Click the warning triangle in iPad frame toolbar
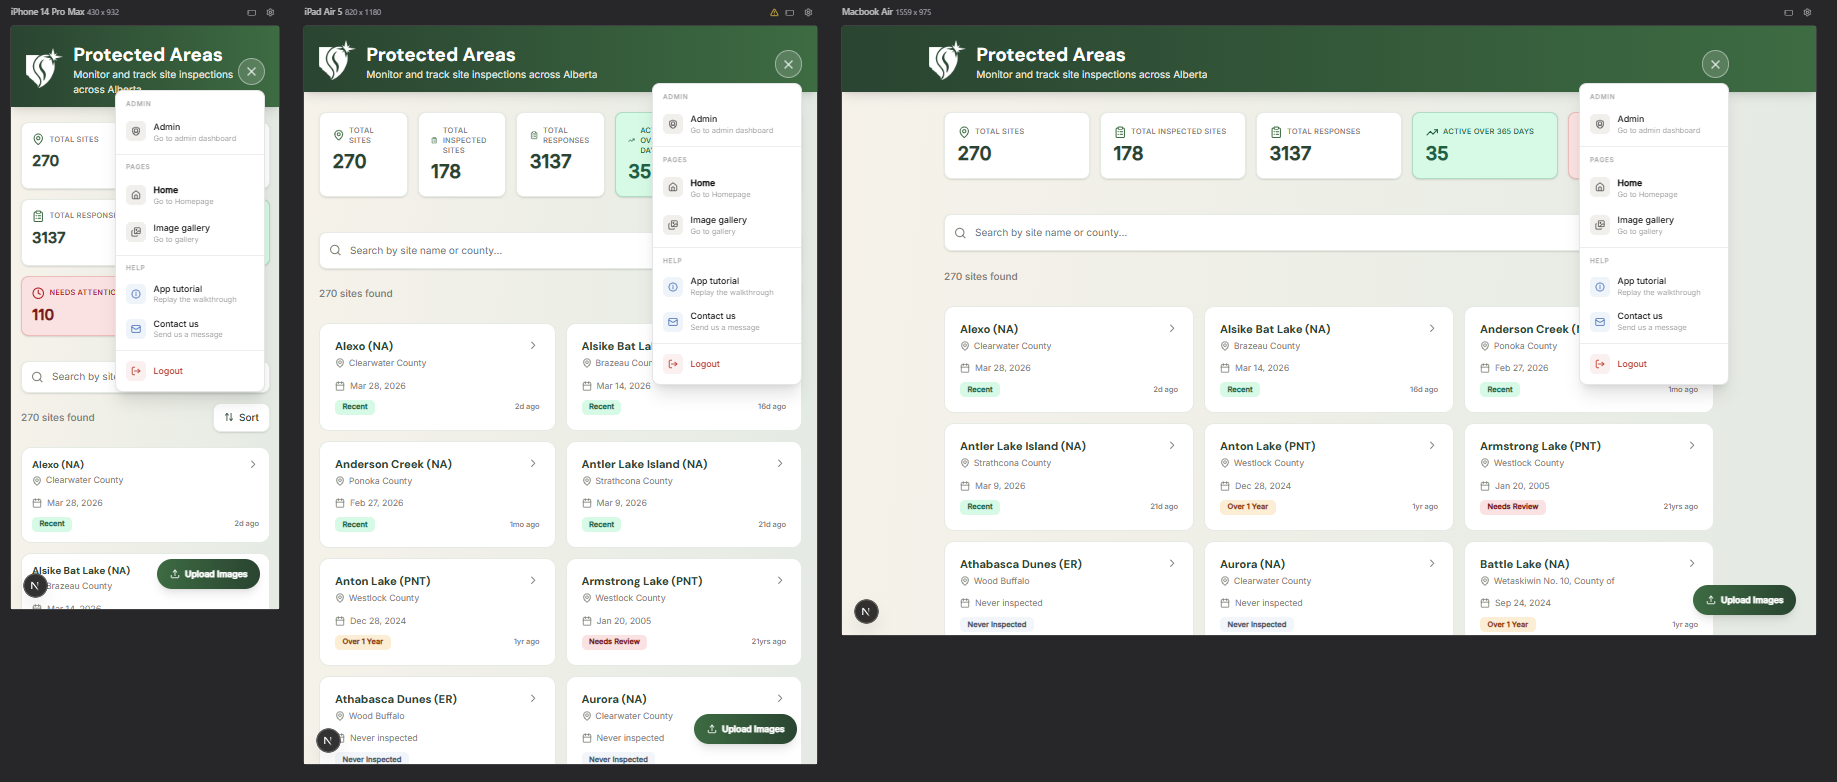 click(x=773, y=12)
